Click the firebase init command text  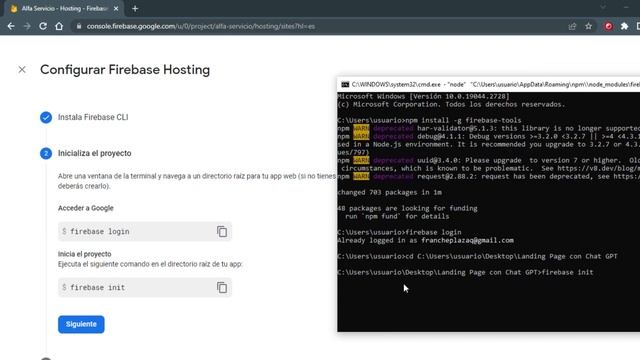98,287
